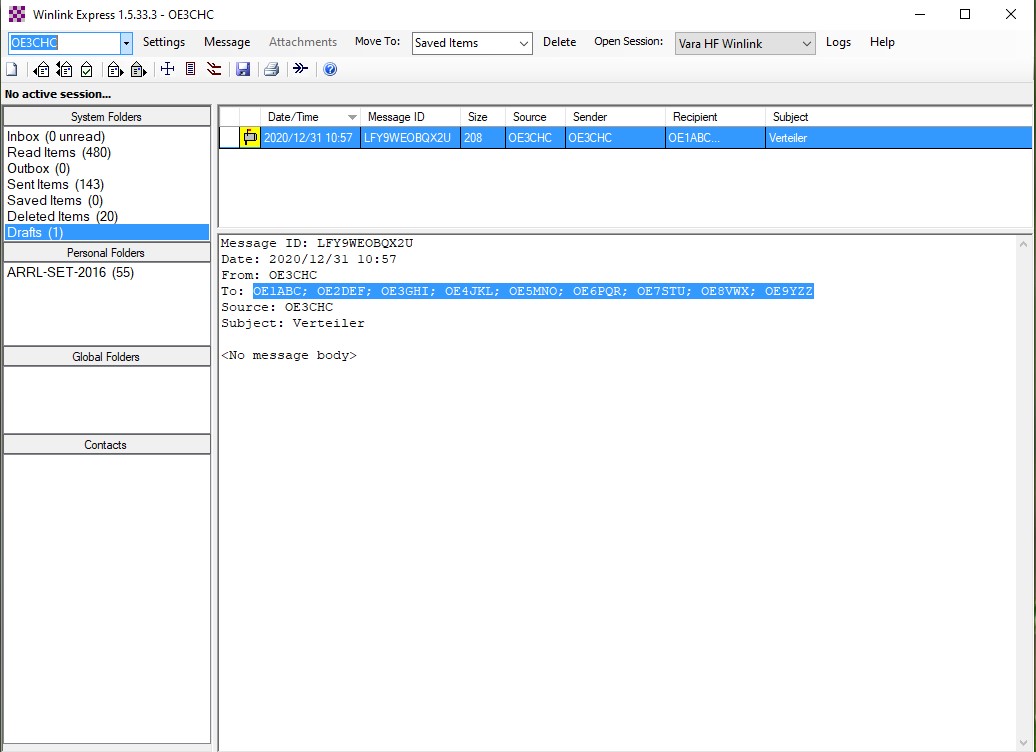The width and height of the screenshot is (1036, 752).
Task: Open the Message menu
Action: [227, 42]
